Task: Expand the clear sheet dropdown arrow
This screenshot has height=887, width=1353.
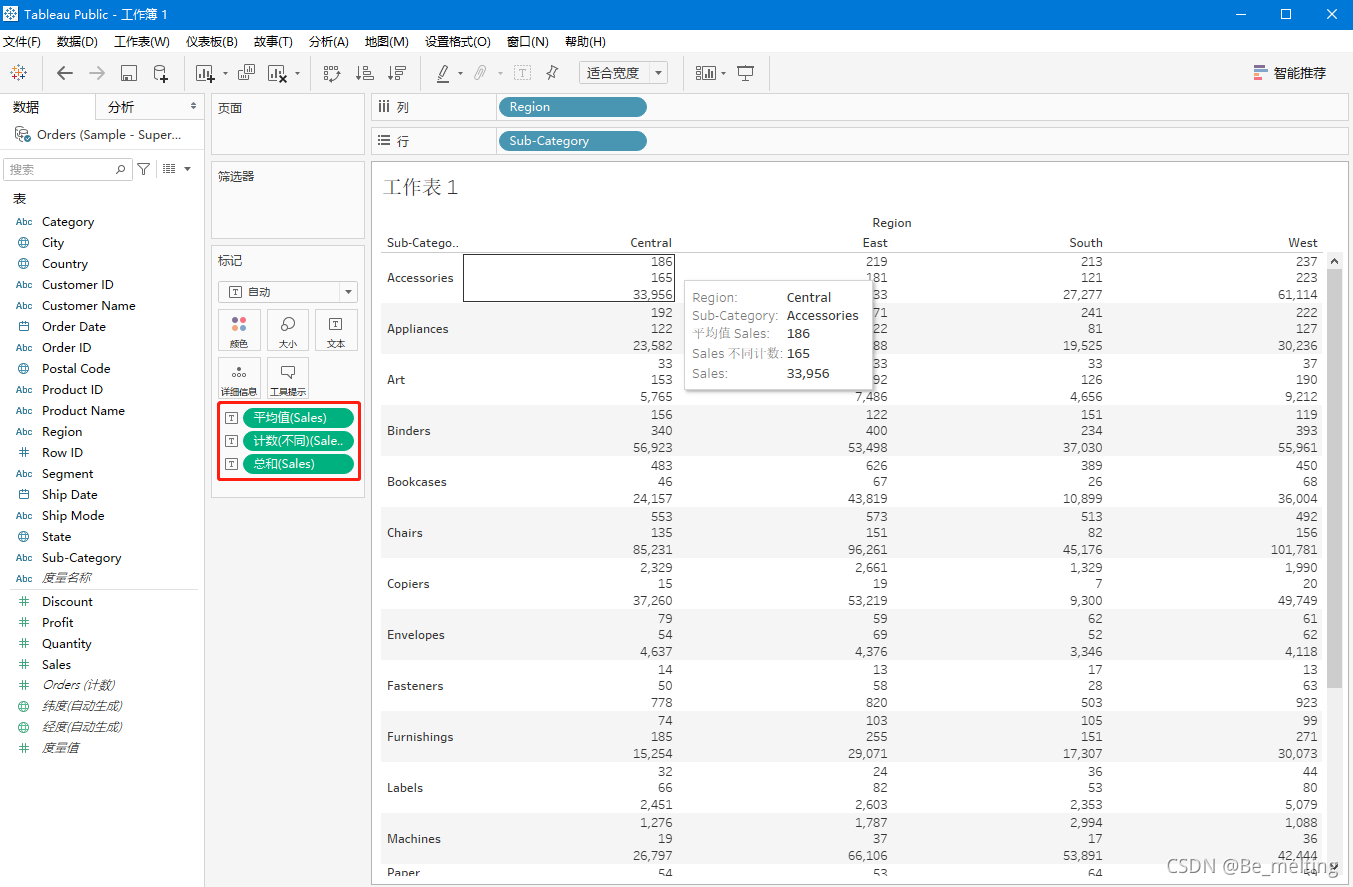Action: point(297,73)
